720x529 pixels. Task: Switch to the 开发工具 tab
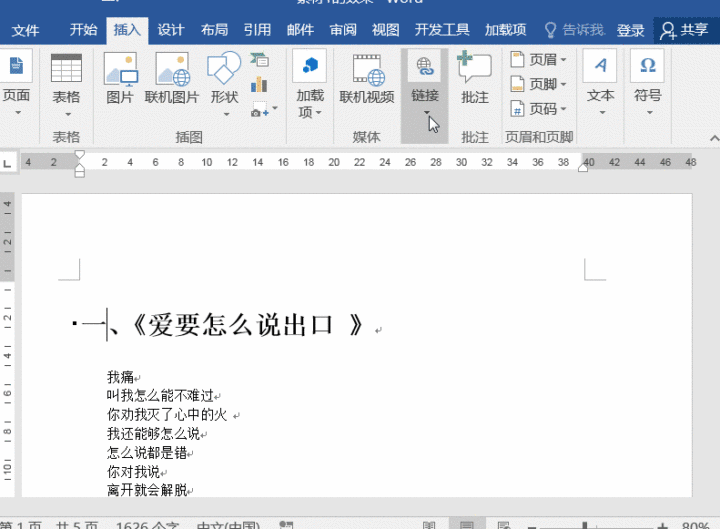point(442,30)
